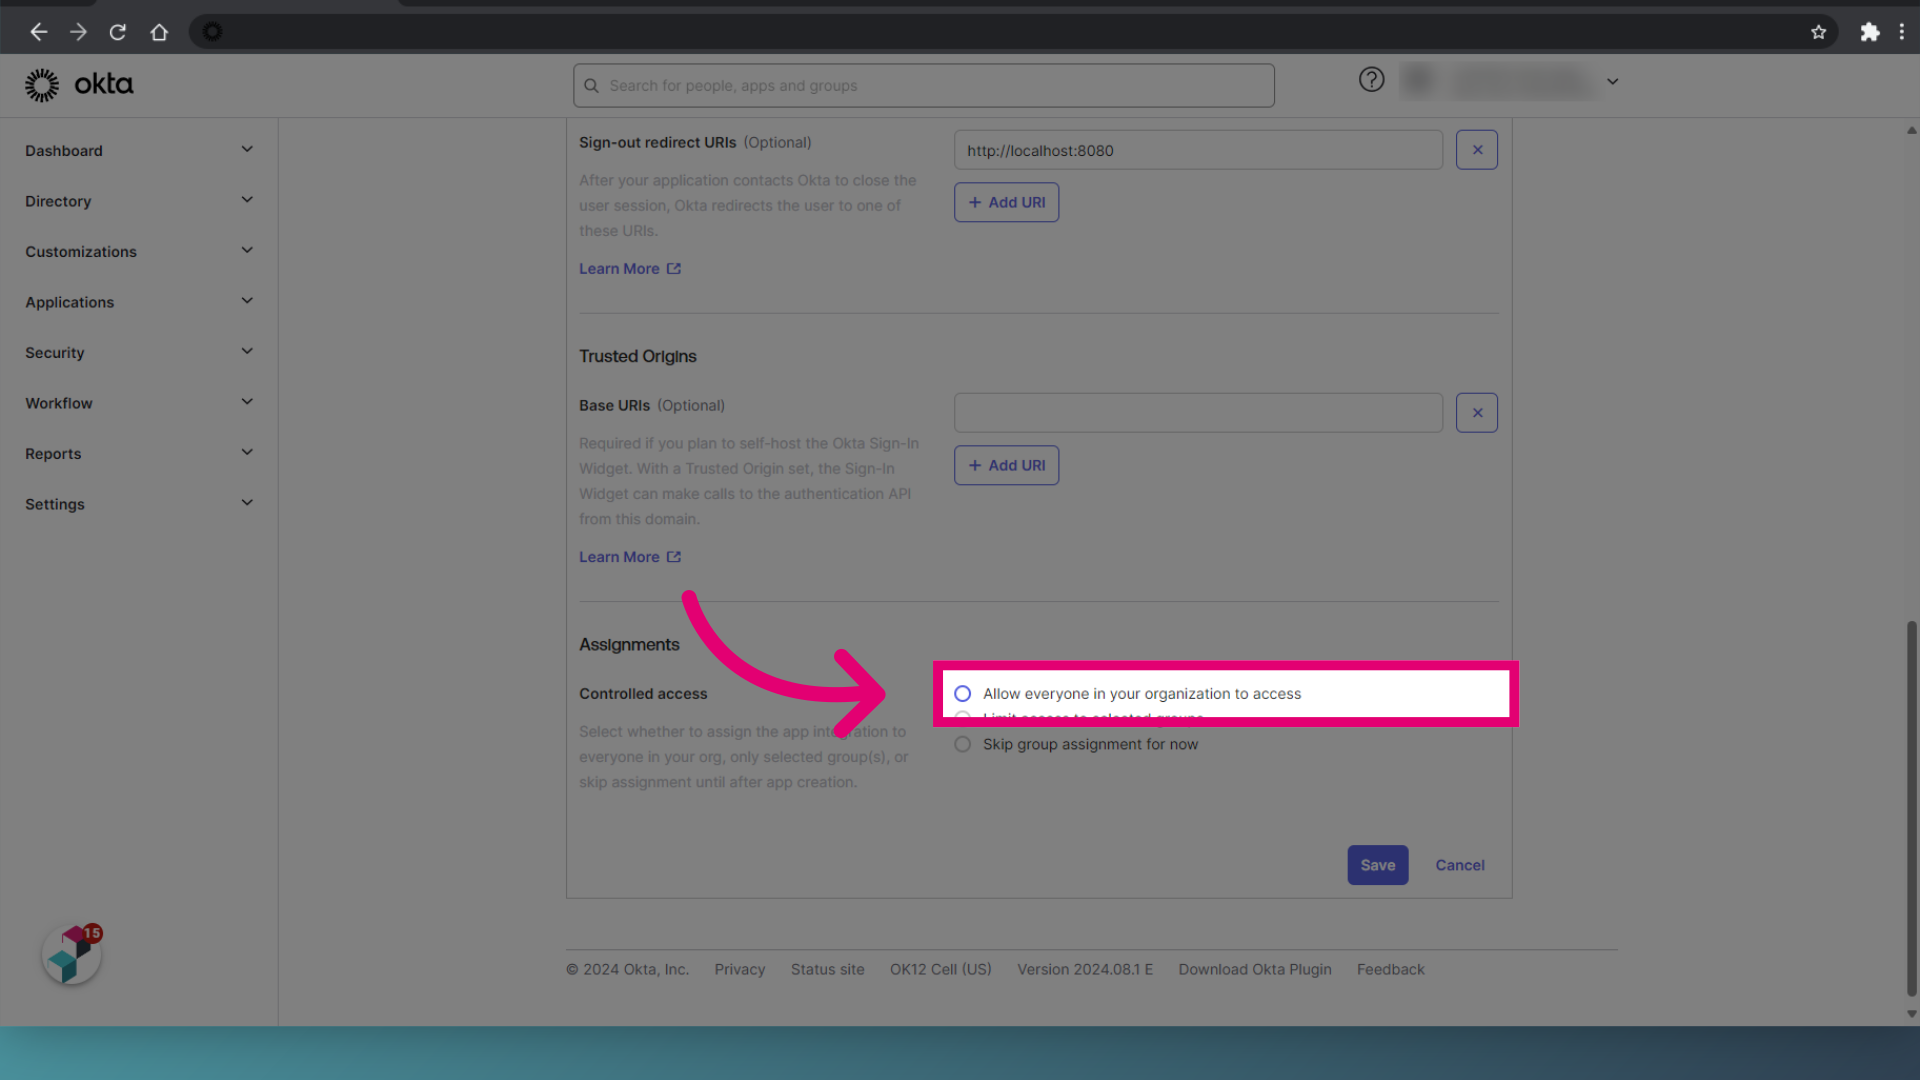
Task: Open the Privacy footer link
Action: (739, 969)
